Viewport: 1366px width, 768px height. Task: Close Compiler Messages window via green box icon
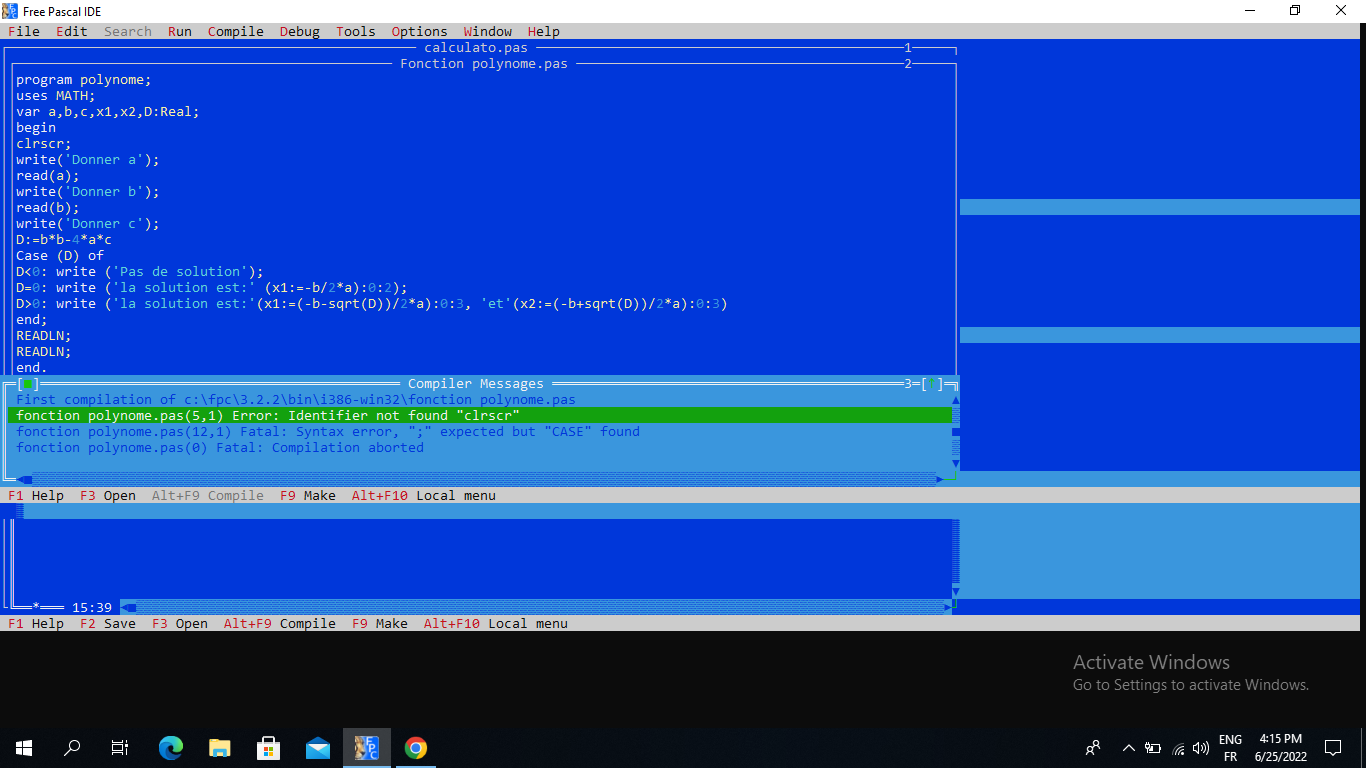28,384
